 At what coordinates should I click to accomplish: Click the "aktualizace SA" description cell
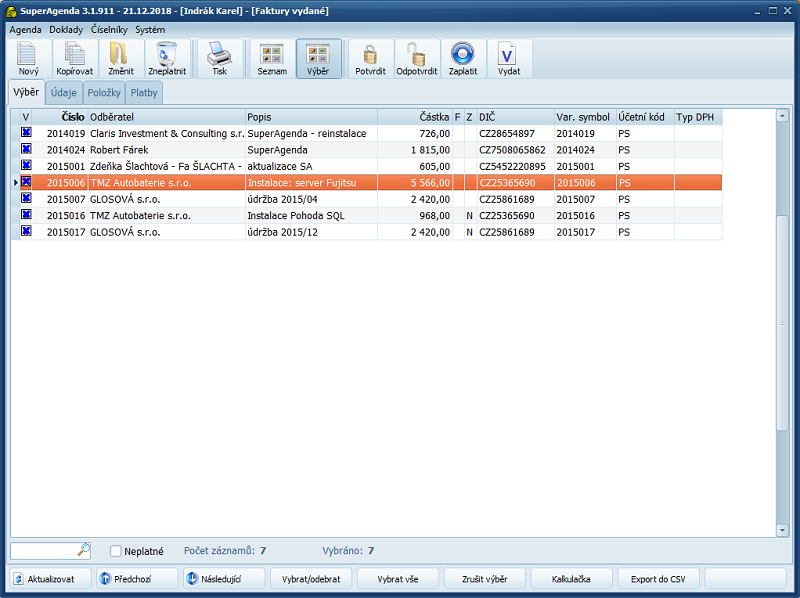[x=311, y=166]
